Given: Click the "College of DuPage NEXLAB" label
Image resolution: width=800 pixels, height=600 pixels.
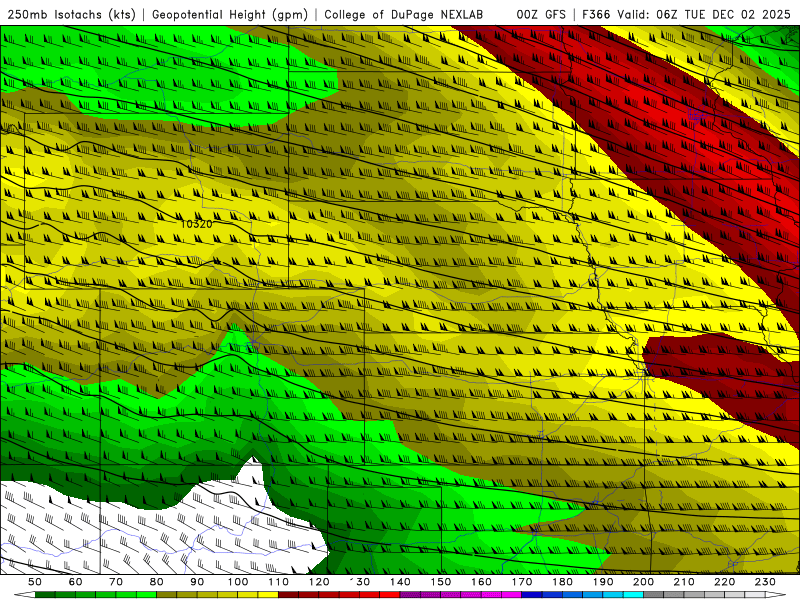Looking at the screenshot, I should [x=404, y=15].
